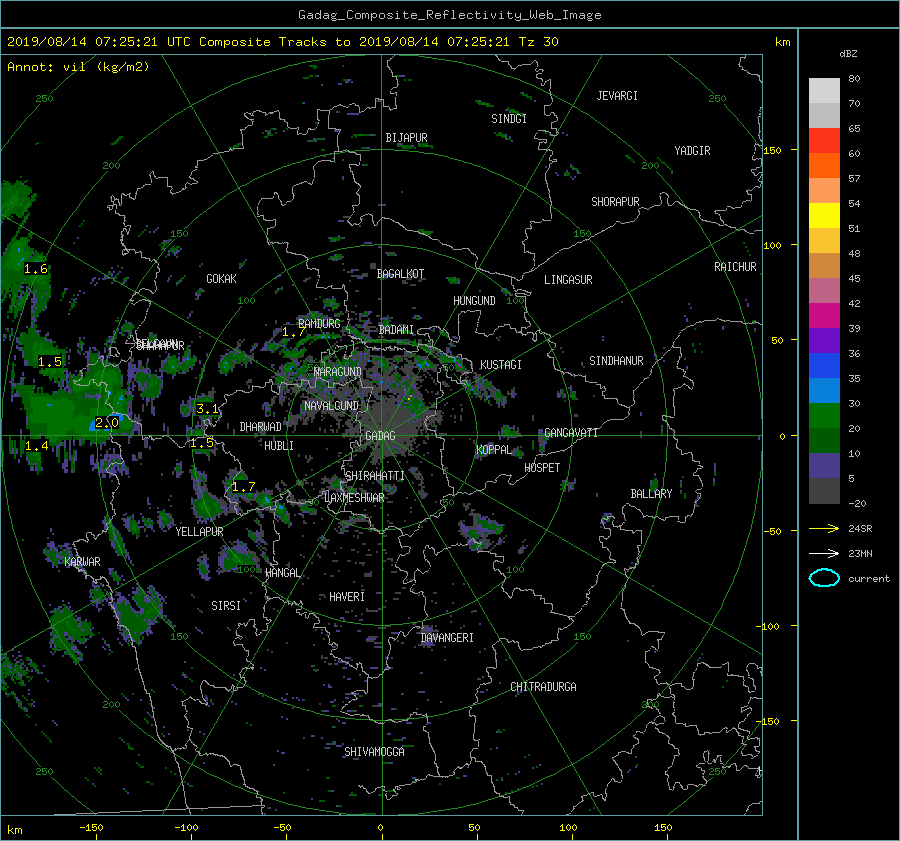Click the 'dBZ' scale heading
Viewport: 900px width, 841px height.
point(848,53)
